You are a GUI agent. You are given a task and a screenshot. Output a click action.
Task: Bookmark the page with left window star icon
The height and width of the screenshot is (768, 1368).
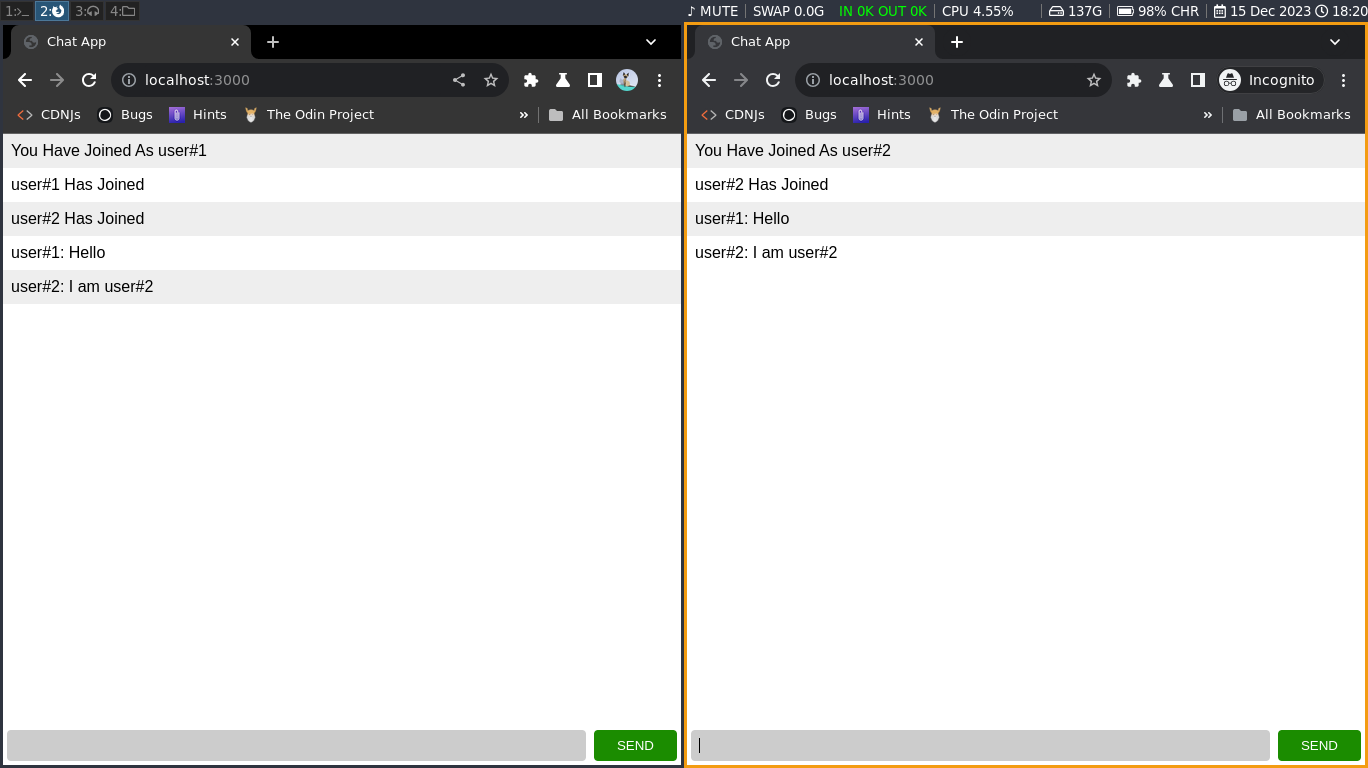(x=491, y=80)
